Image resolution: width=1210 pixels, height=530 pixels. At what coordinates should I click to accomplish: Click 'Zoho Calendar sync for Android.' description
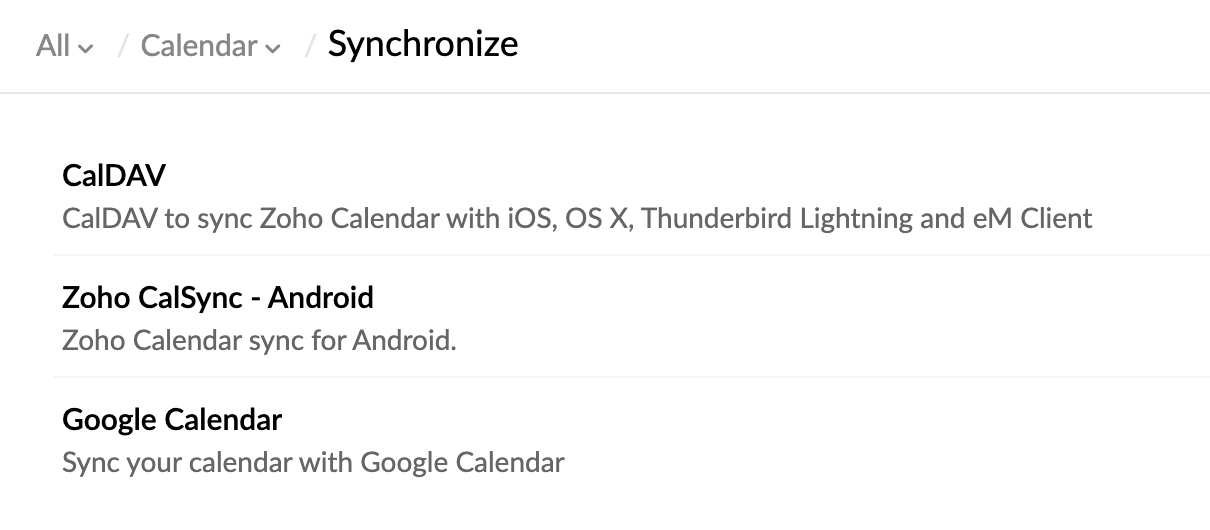click(259, 341)
